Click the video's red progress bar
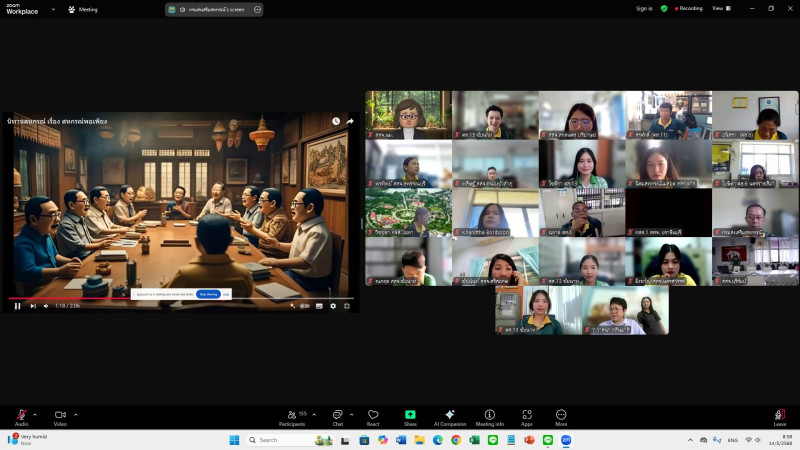Screen dimensions: 800x450 (x=70, y=298)
